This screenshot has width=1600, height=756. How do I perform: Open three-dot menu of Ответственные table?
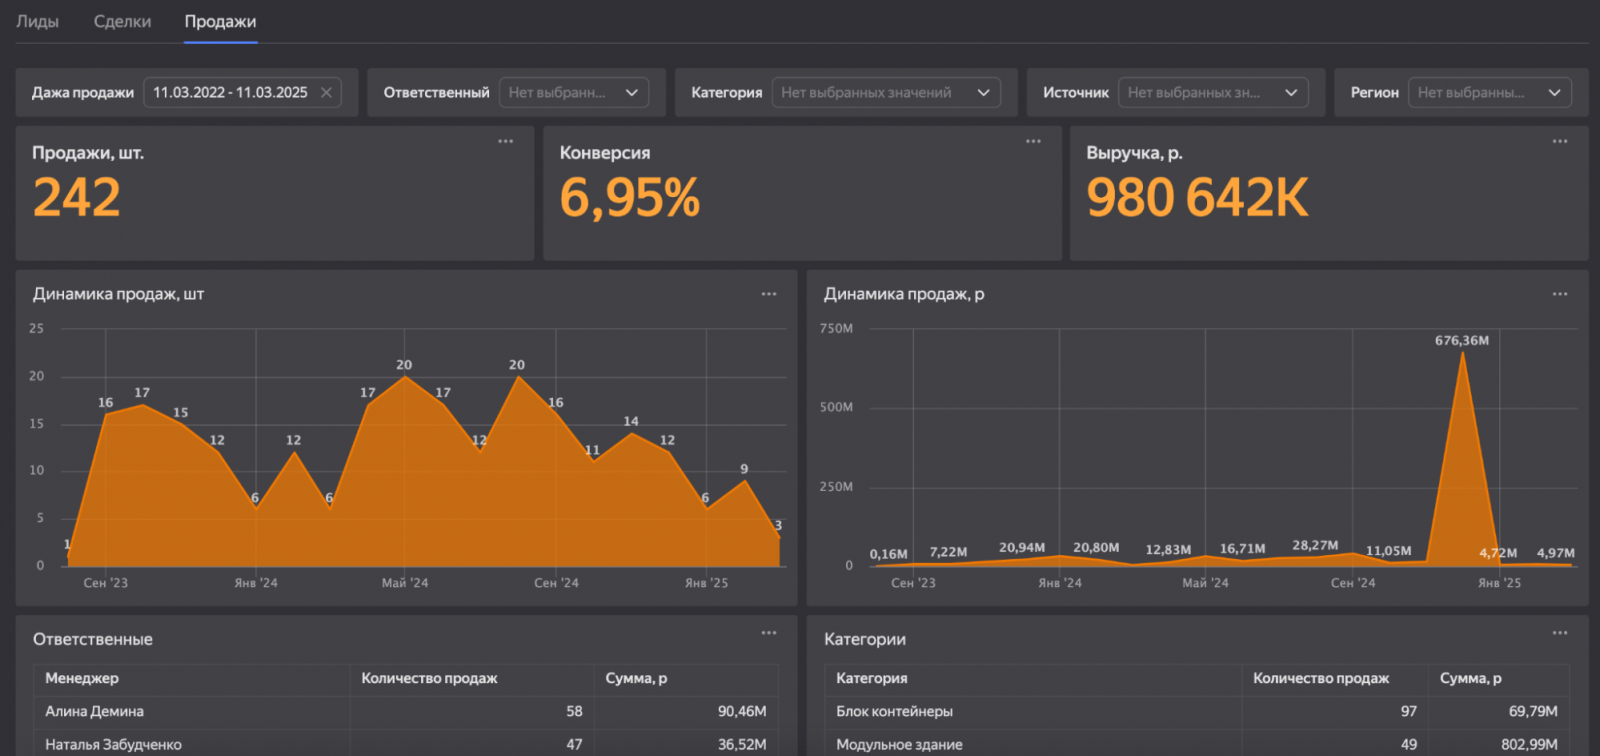click(769, 633)
